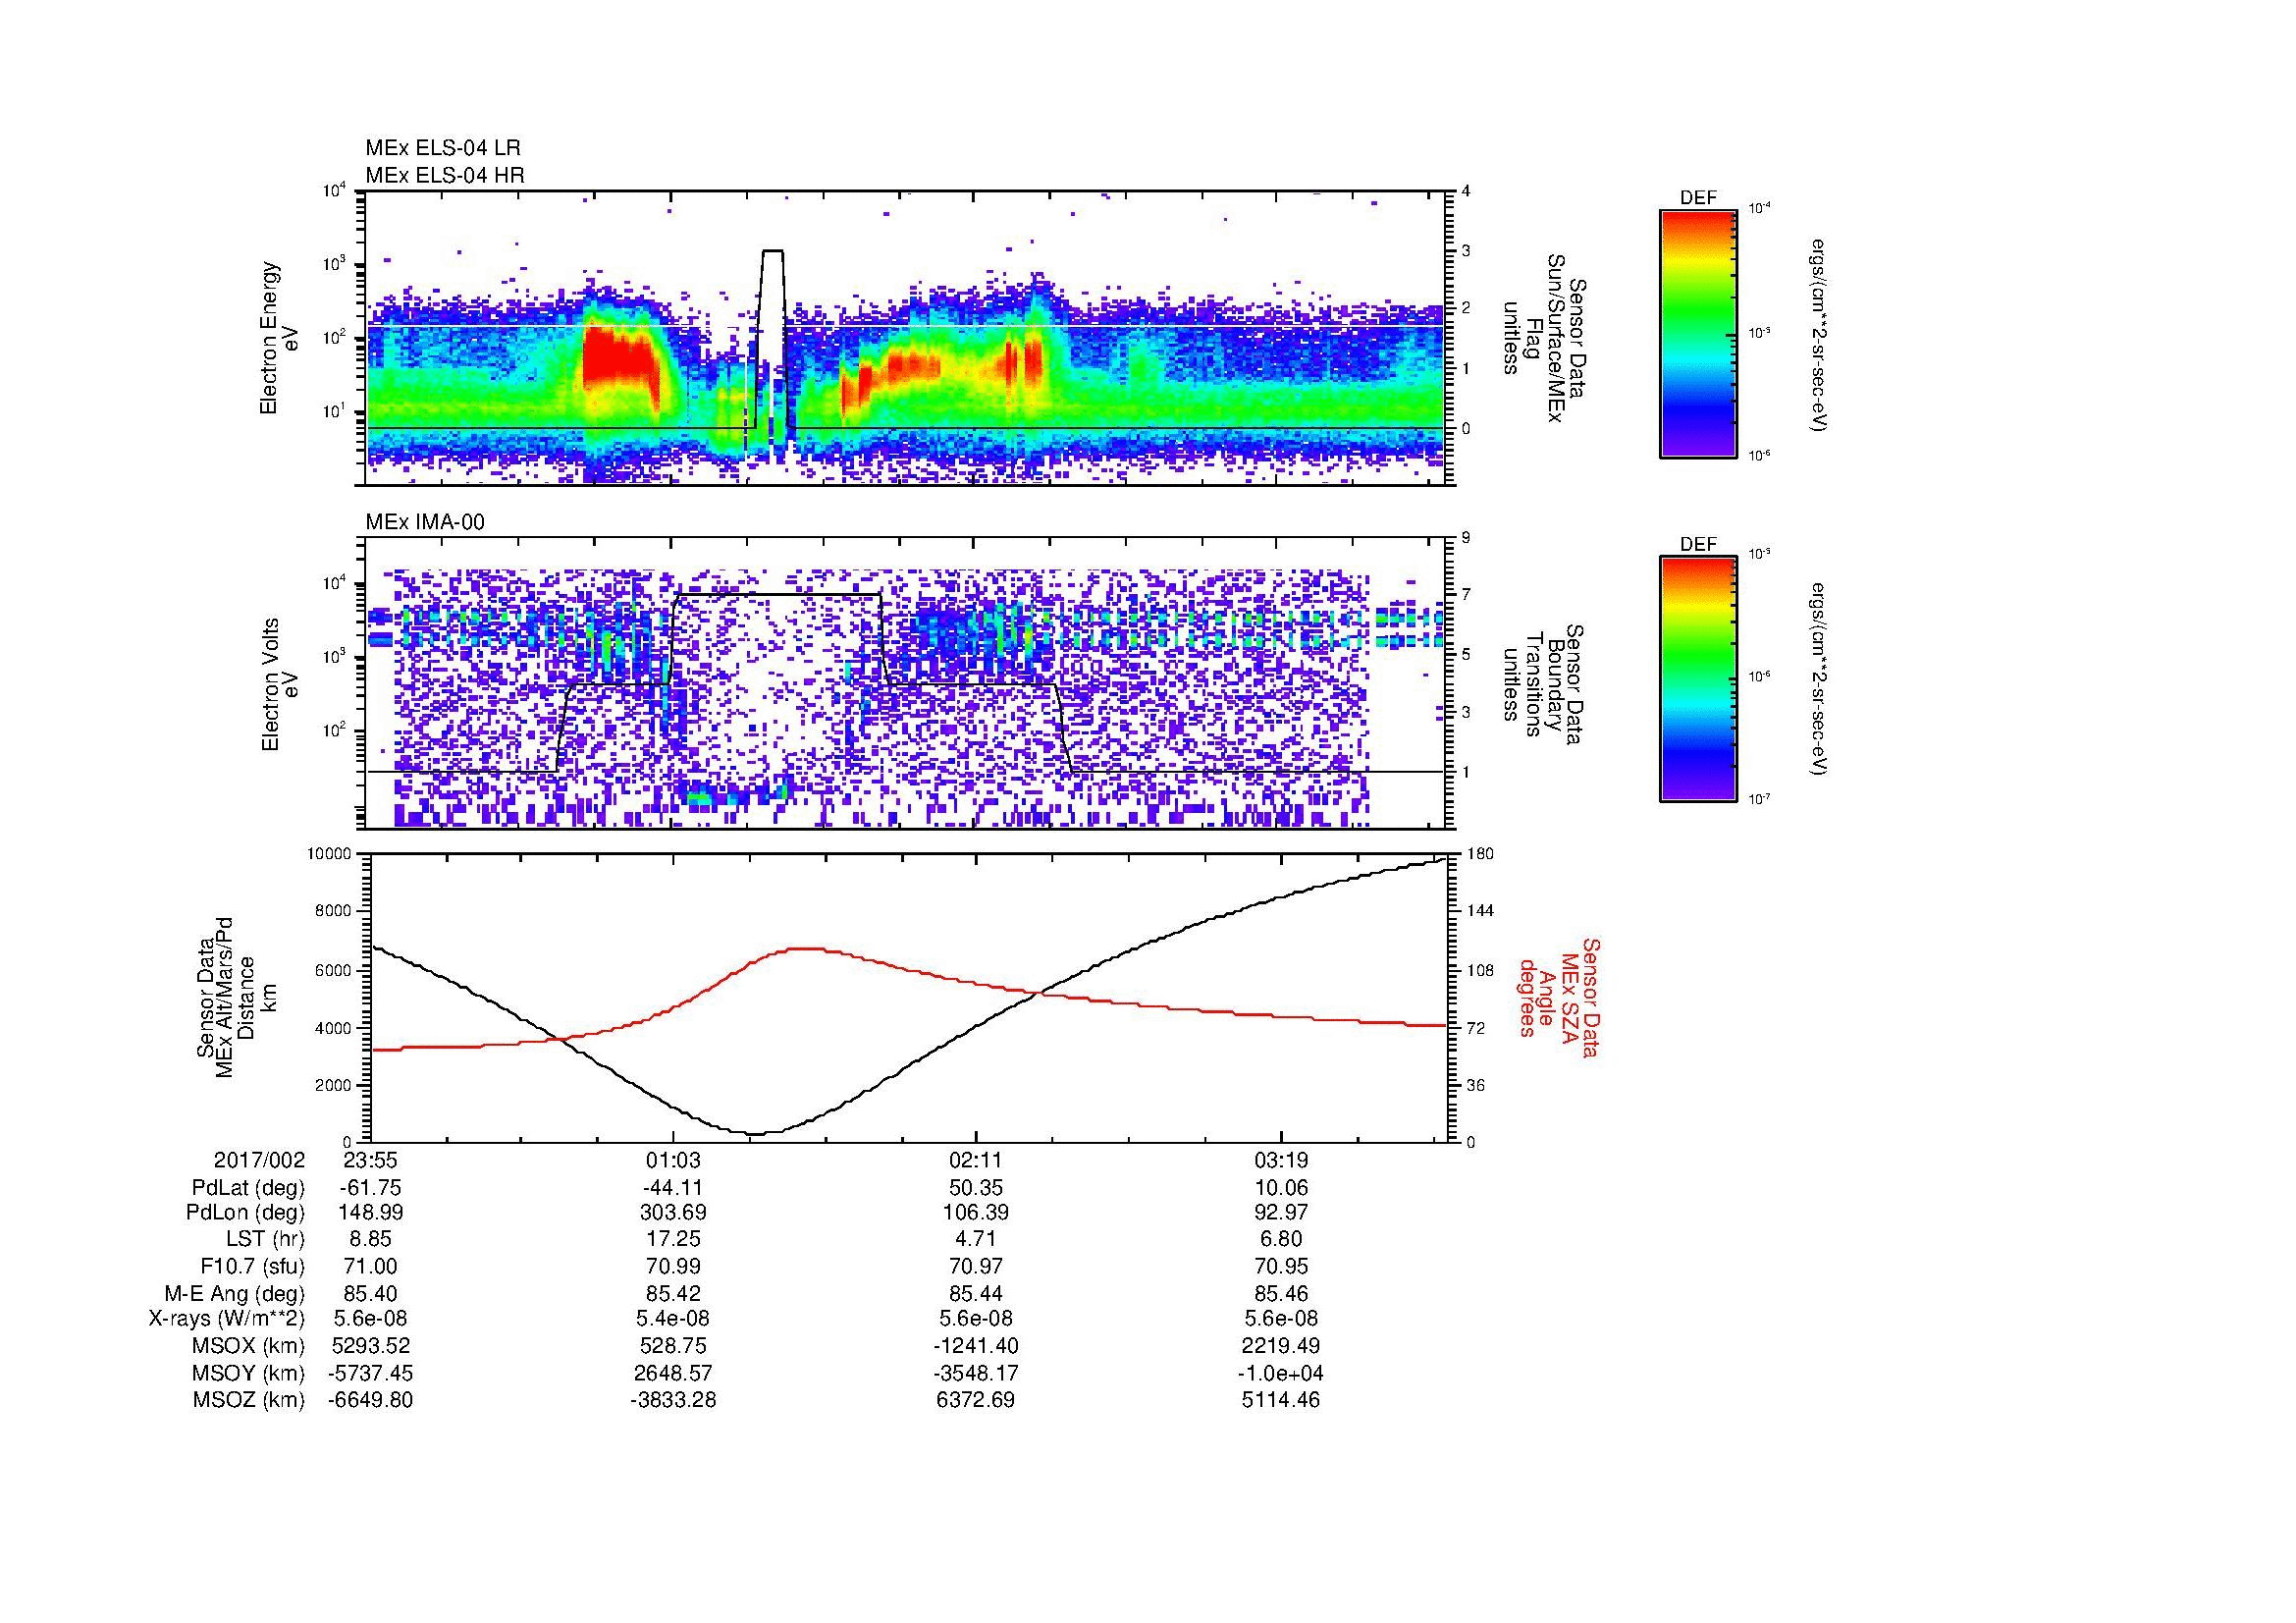Click the MEx ELS-04 HR title label
Viewport: 2296px width, 1623px height.
click(445, 176)
